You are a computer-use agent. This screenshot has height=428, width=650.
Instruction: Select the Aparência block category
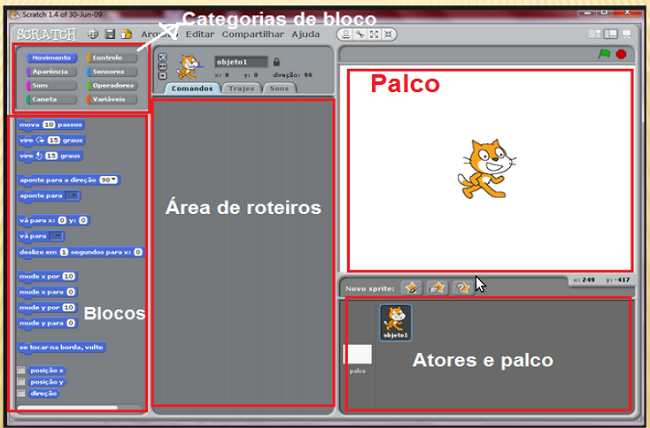coord(52,72)
